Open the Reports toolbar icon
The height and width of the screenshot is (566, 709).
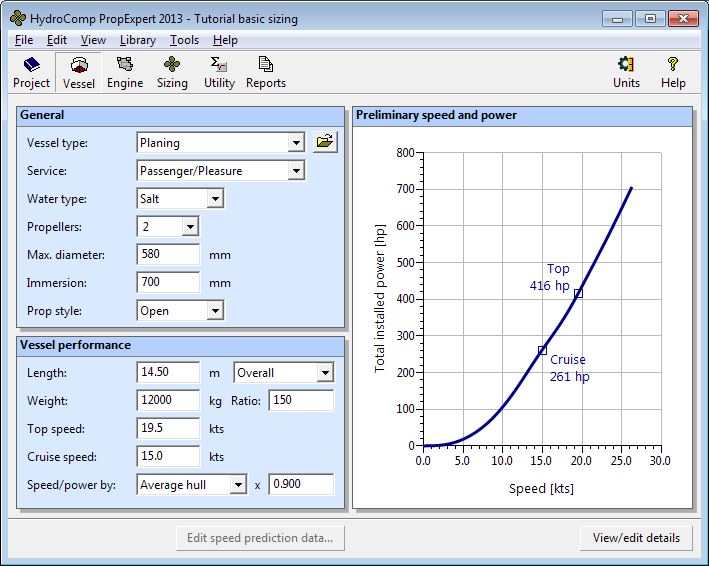(x=266, y=73)
